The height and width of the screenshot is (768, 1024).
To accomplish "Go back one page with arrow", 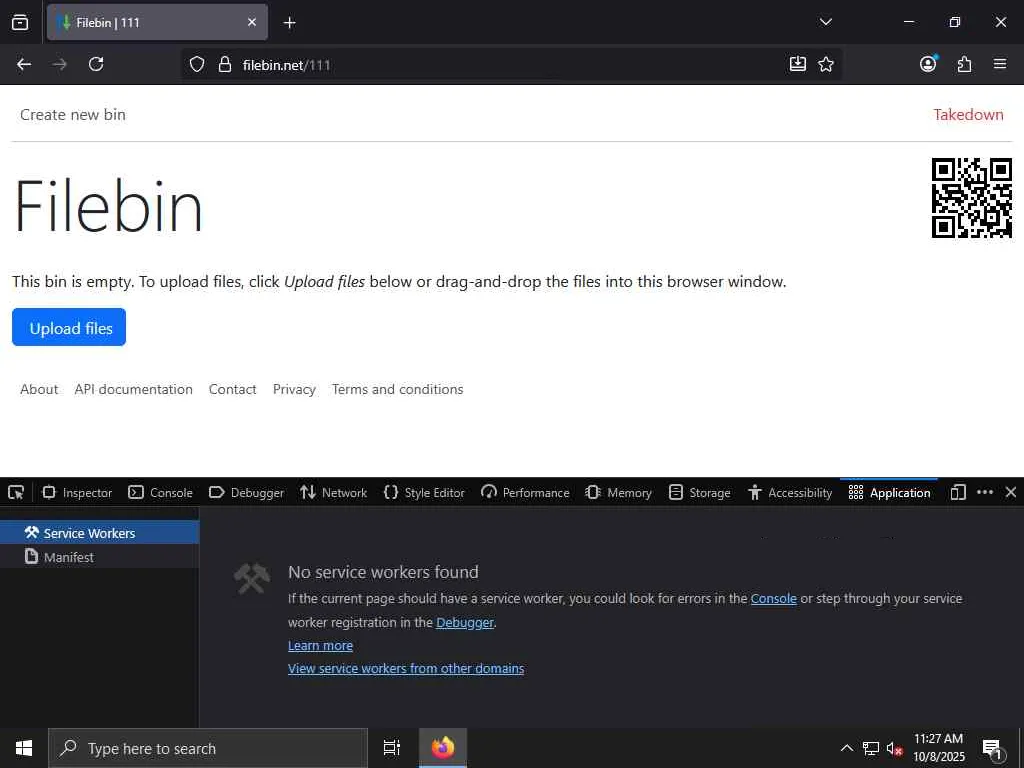I will (x=24, y=64).
